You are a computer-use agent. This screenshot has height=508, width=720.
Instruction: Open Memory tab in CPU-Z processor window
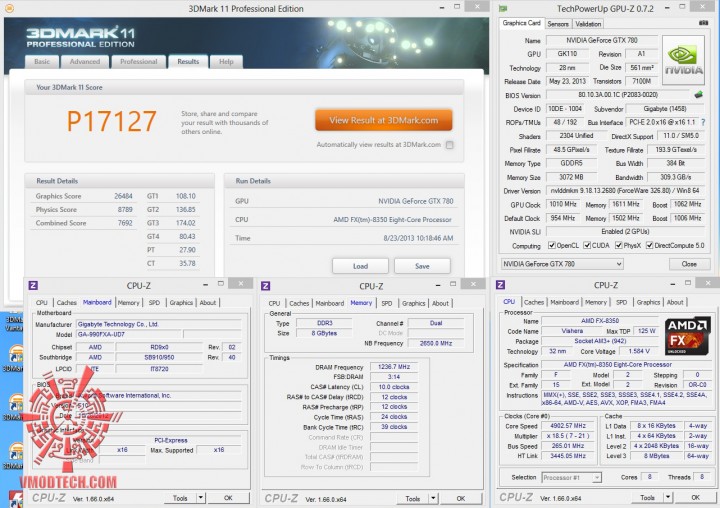[x=596, y=302]
